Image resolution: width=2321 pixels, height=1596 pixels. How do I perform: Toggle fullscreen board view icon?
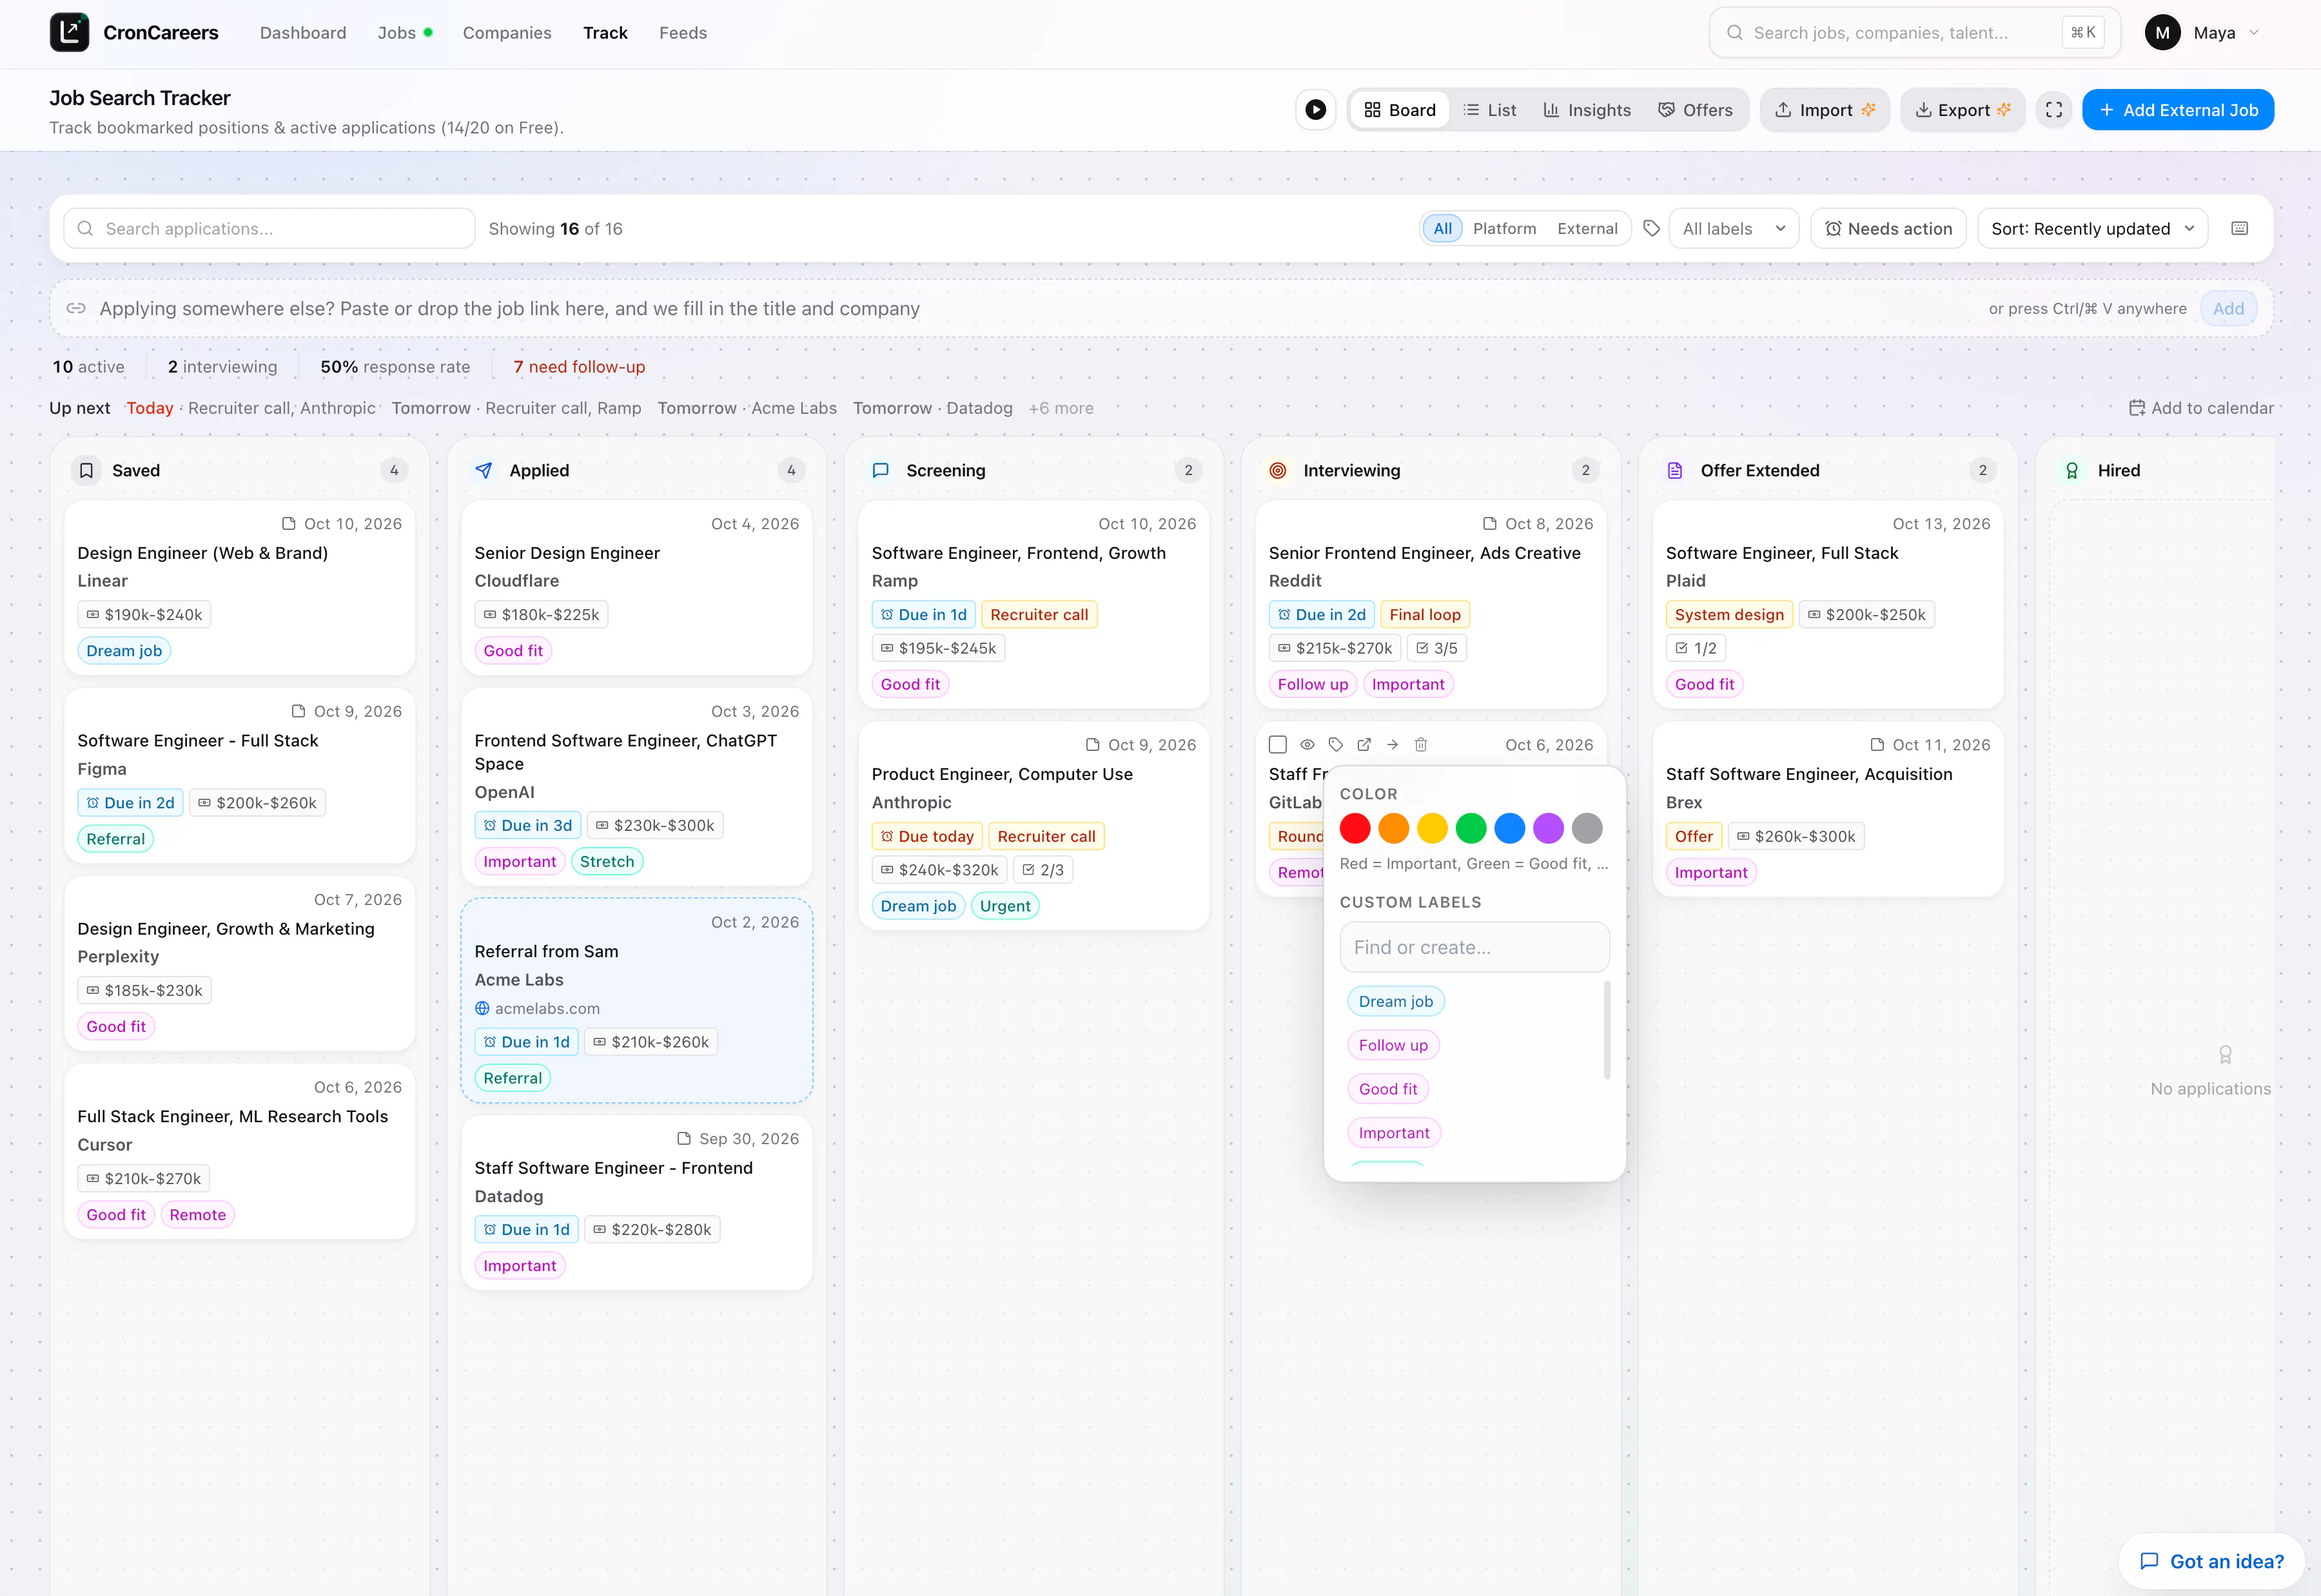point(2054,110)
